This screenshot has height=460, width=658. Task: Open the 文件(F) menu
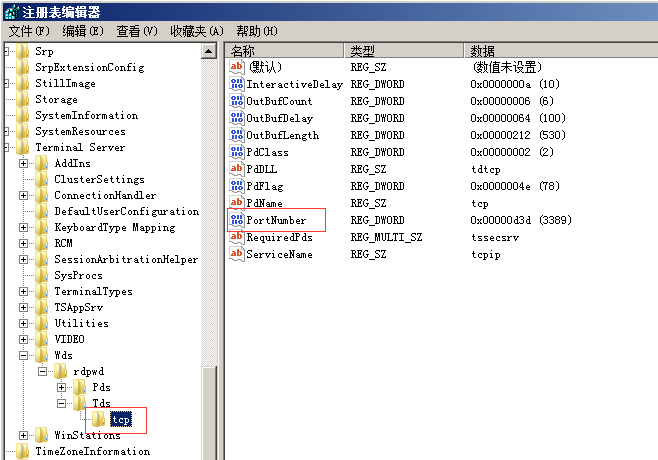pos(29,31)
